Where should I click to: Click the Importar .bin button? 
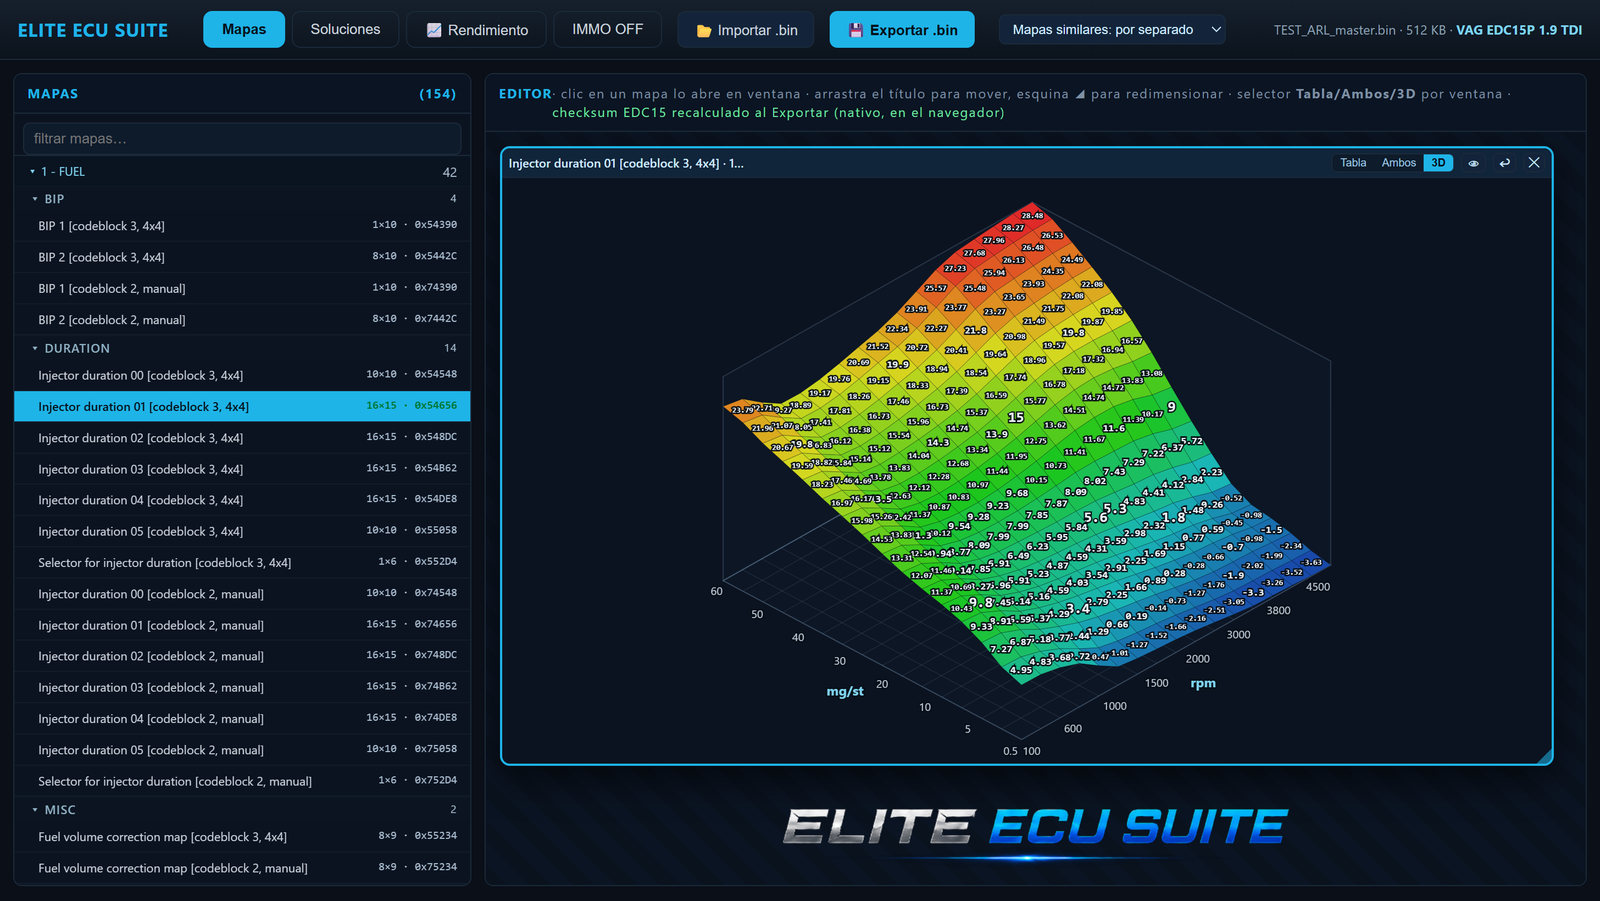pyautogui.click(x=746, y=30)
